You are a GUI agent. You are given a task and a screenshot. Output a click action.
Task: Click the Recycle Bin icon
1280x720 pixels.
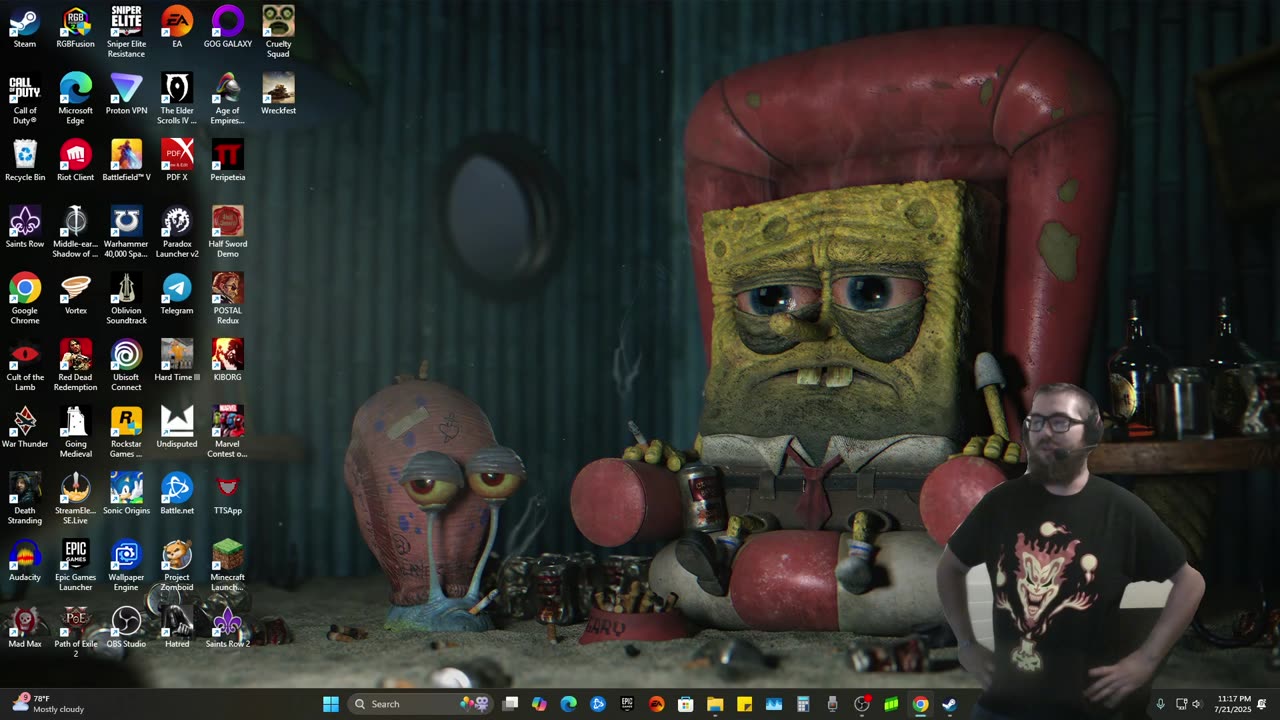pos(25,161)
